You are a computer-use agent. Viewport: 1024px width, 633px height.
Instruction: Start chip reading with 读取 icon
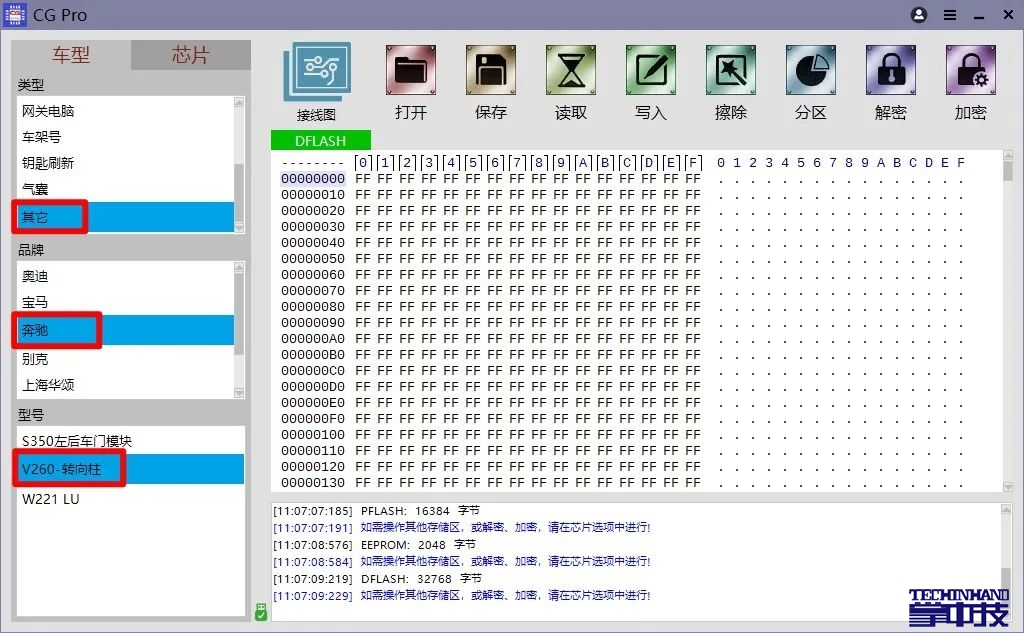point(571,72)
